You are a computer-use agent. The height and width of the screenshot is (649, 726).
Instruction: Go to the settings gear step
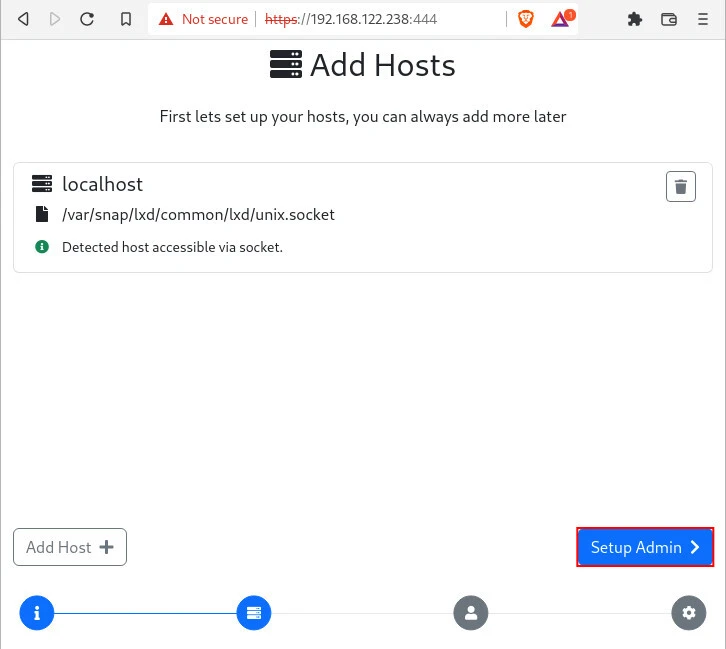point(688,612)
